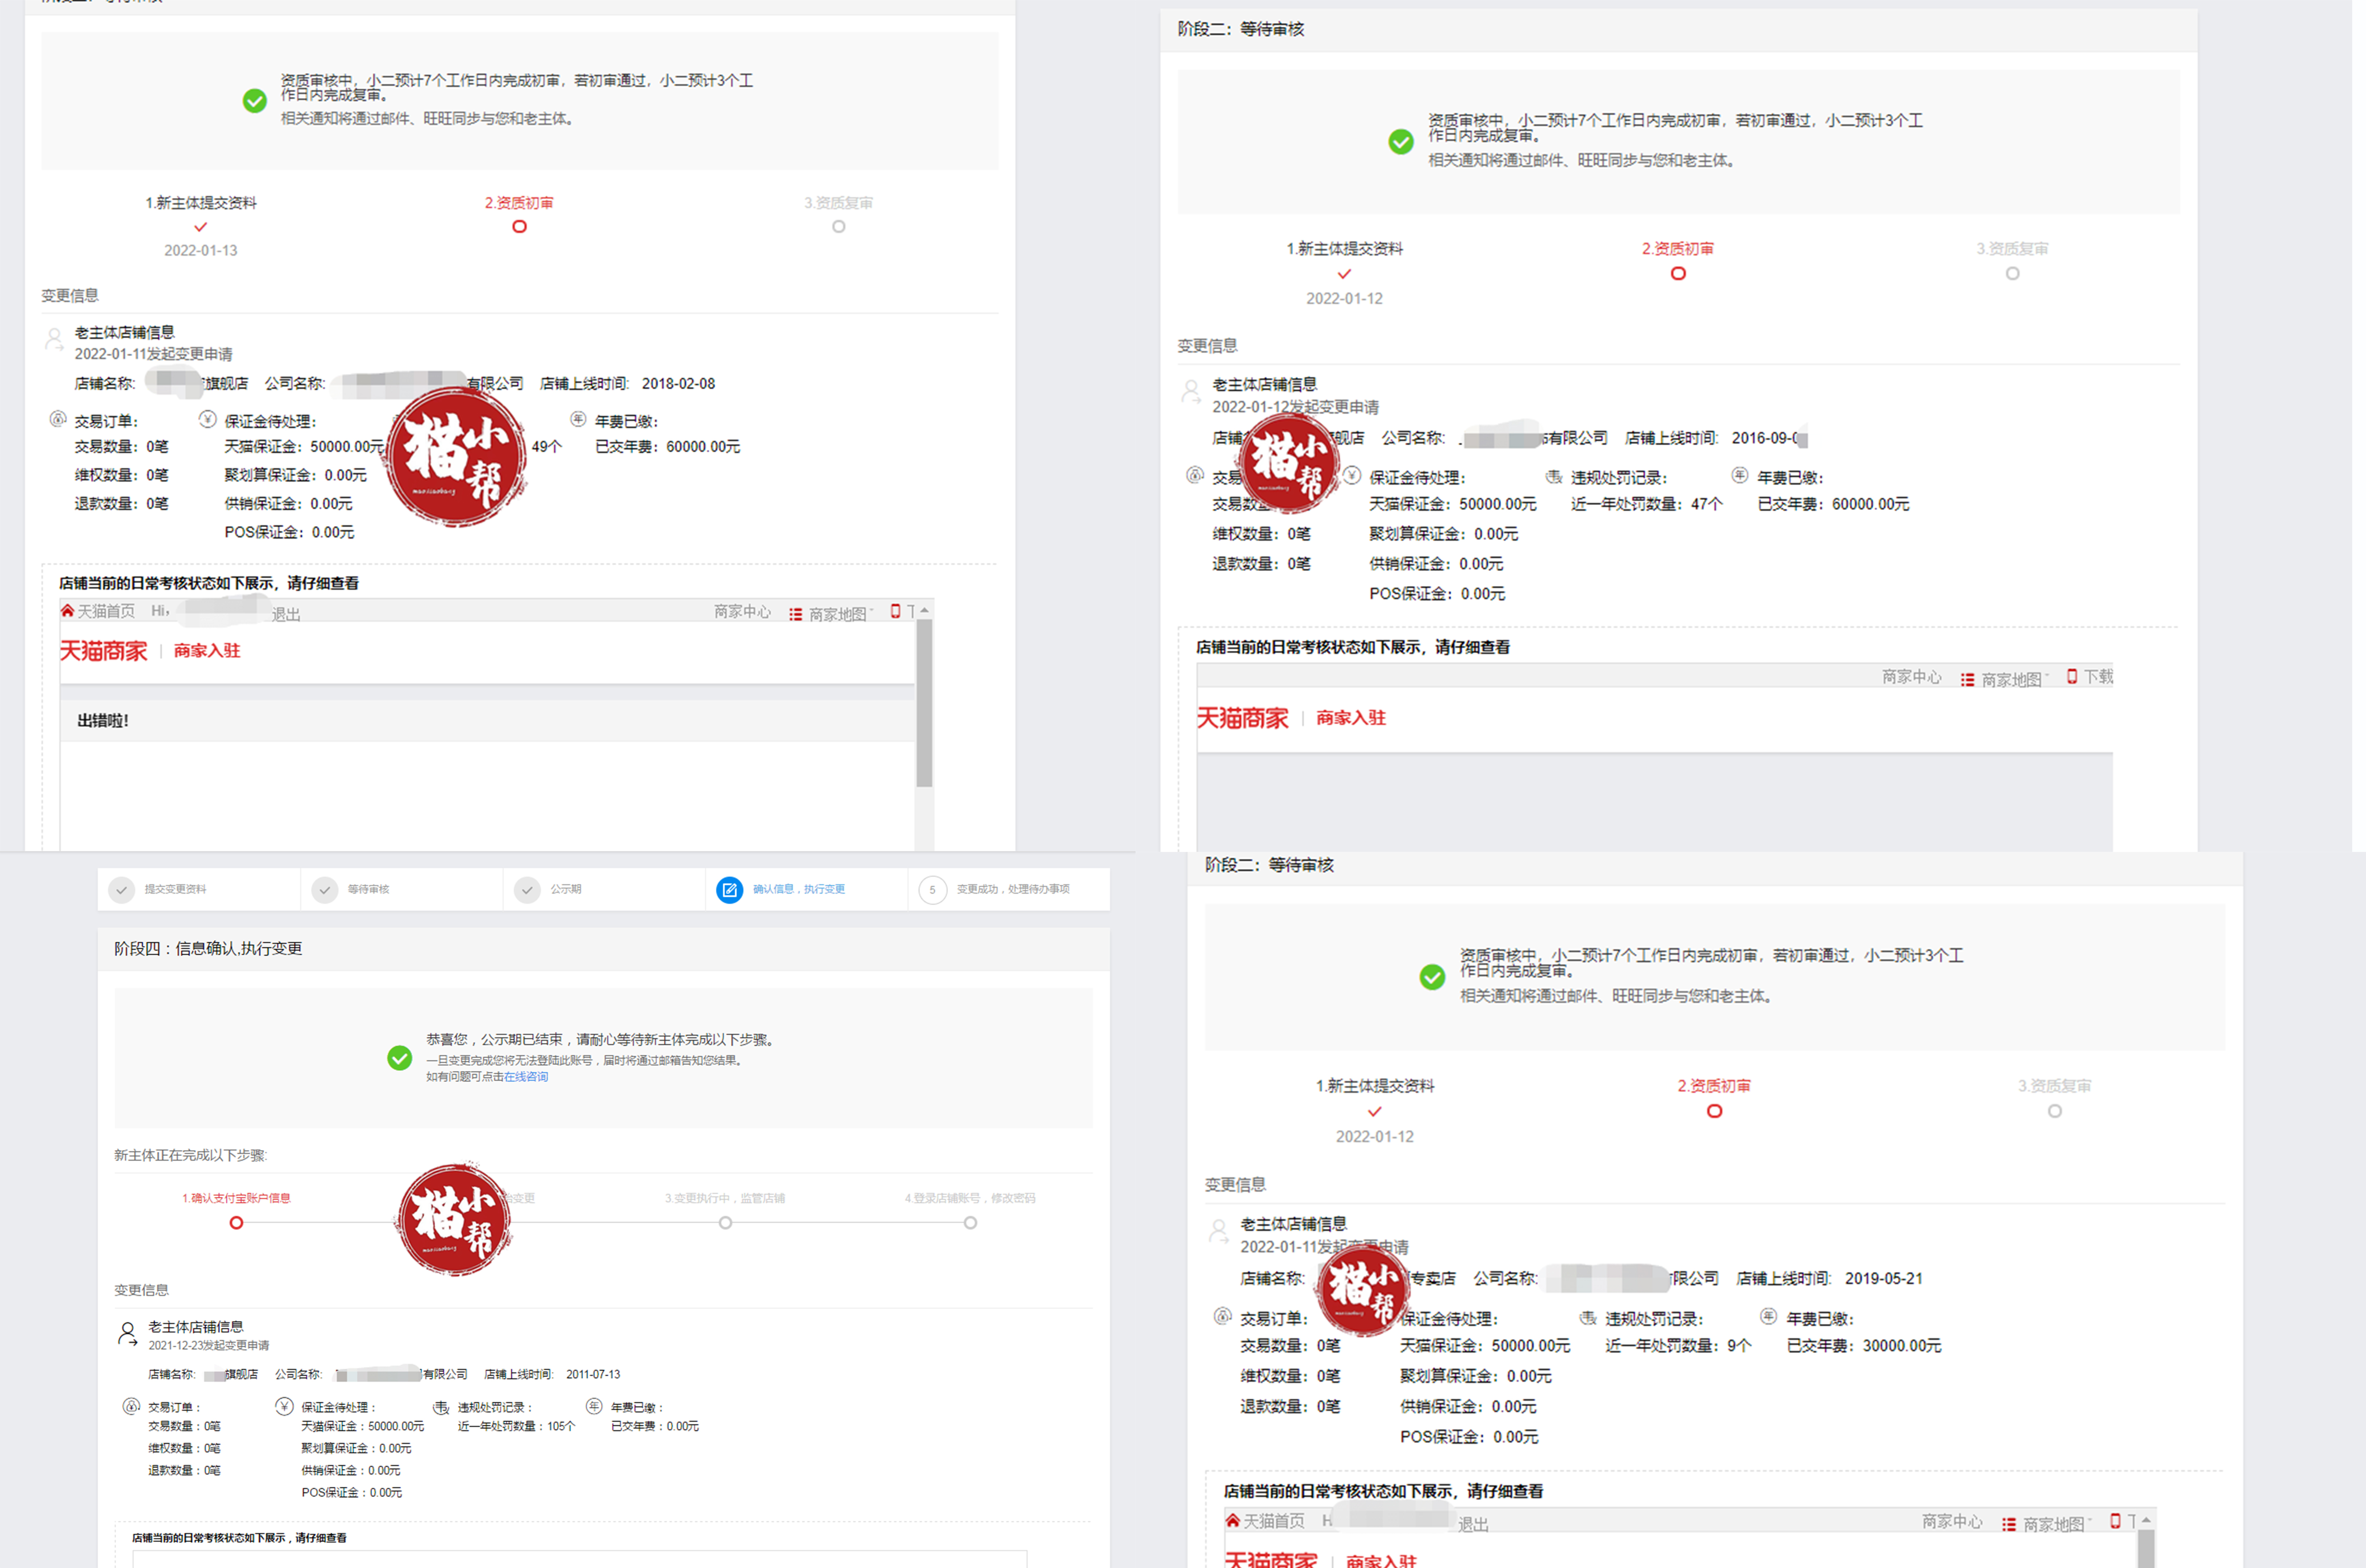Click the yen icon beside 保证金待处理 in stage four
Image resolution: width=2366 pixels, height=1568 pixels.
tap(284, 1406)
